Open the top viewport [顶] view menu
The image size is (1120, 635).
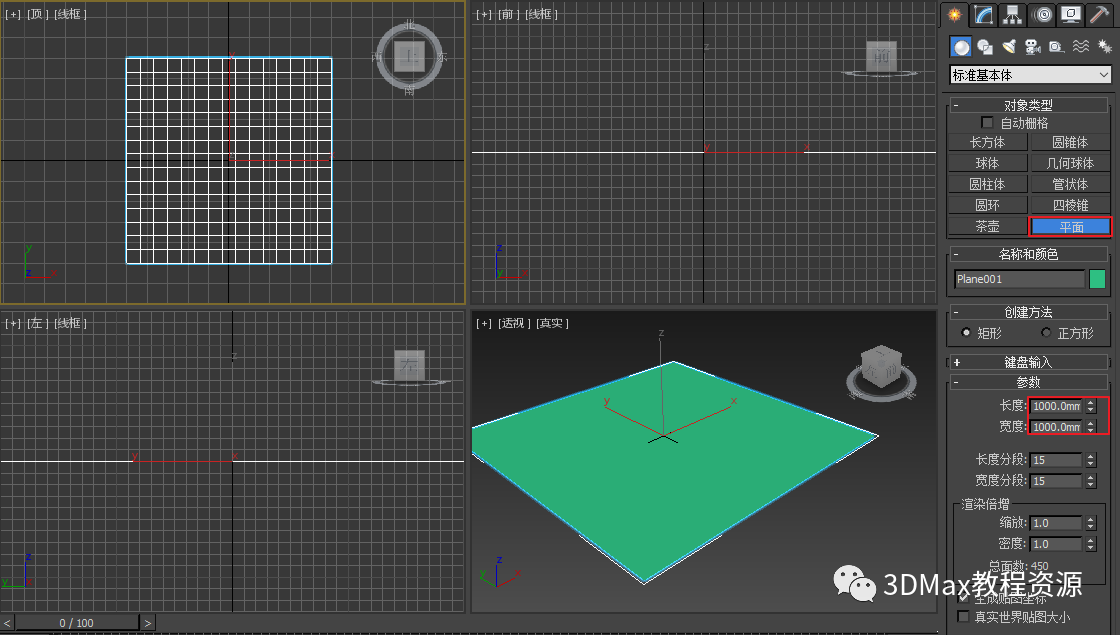coord(38,14)
